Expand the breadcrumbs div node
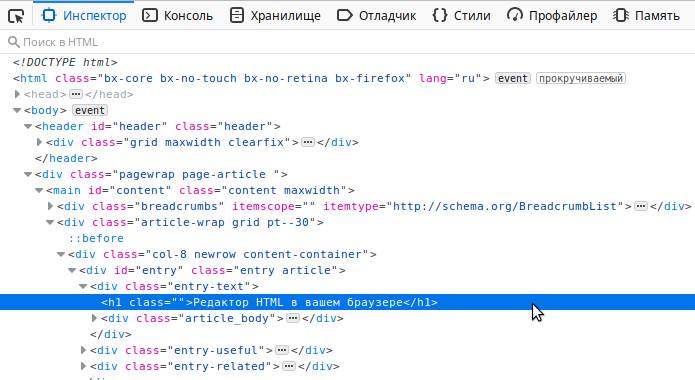Screen dimensions: 695x380 [x=50, y=206]
